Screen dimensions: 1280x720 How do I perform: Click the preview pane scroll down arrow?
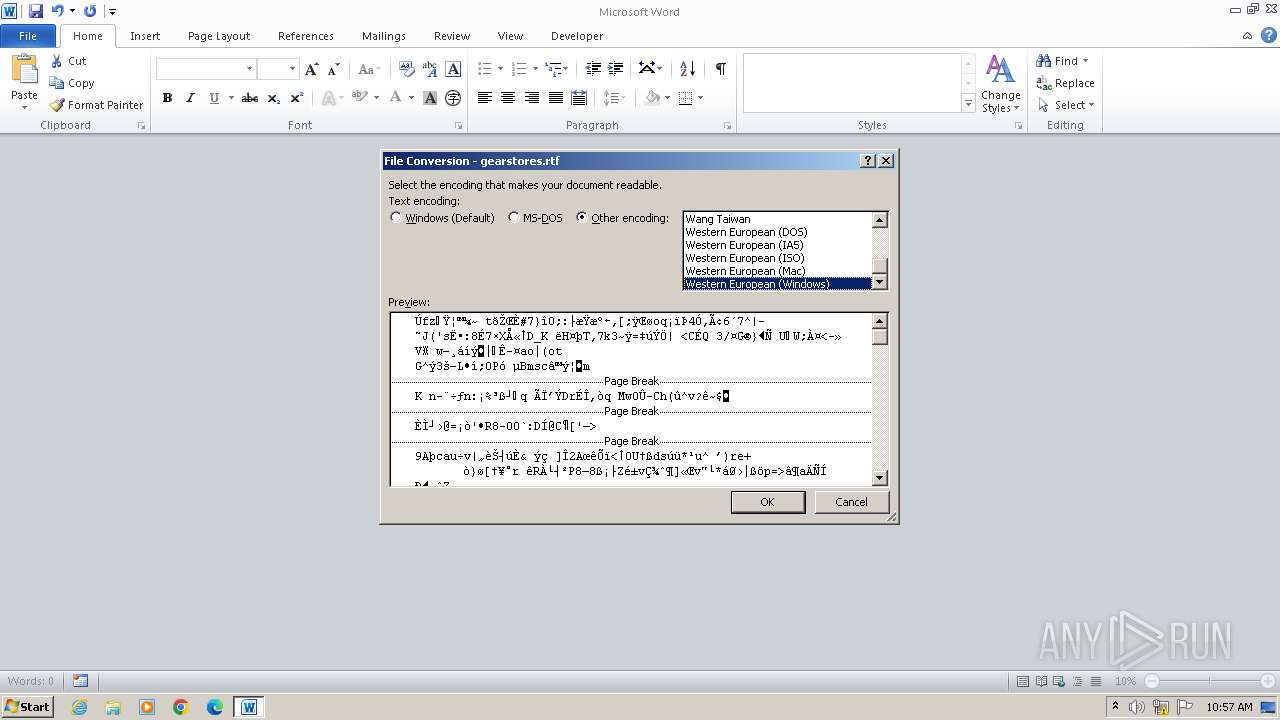[x=880, y=478]
